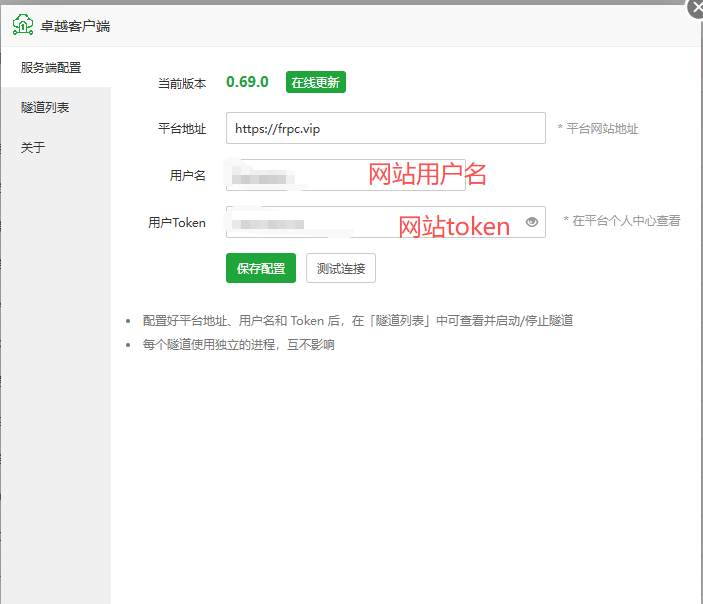The height and width of the screenshot is (604, 703).
Task: Click the note 每个隧道使用独立的进程
Action: click(239, 344)
